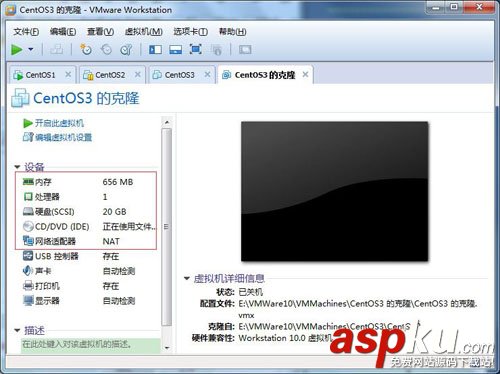Open the 编辑(E) menu
The width and height of the screenshot is (500, 374).
[63, 32]
